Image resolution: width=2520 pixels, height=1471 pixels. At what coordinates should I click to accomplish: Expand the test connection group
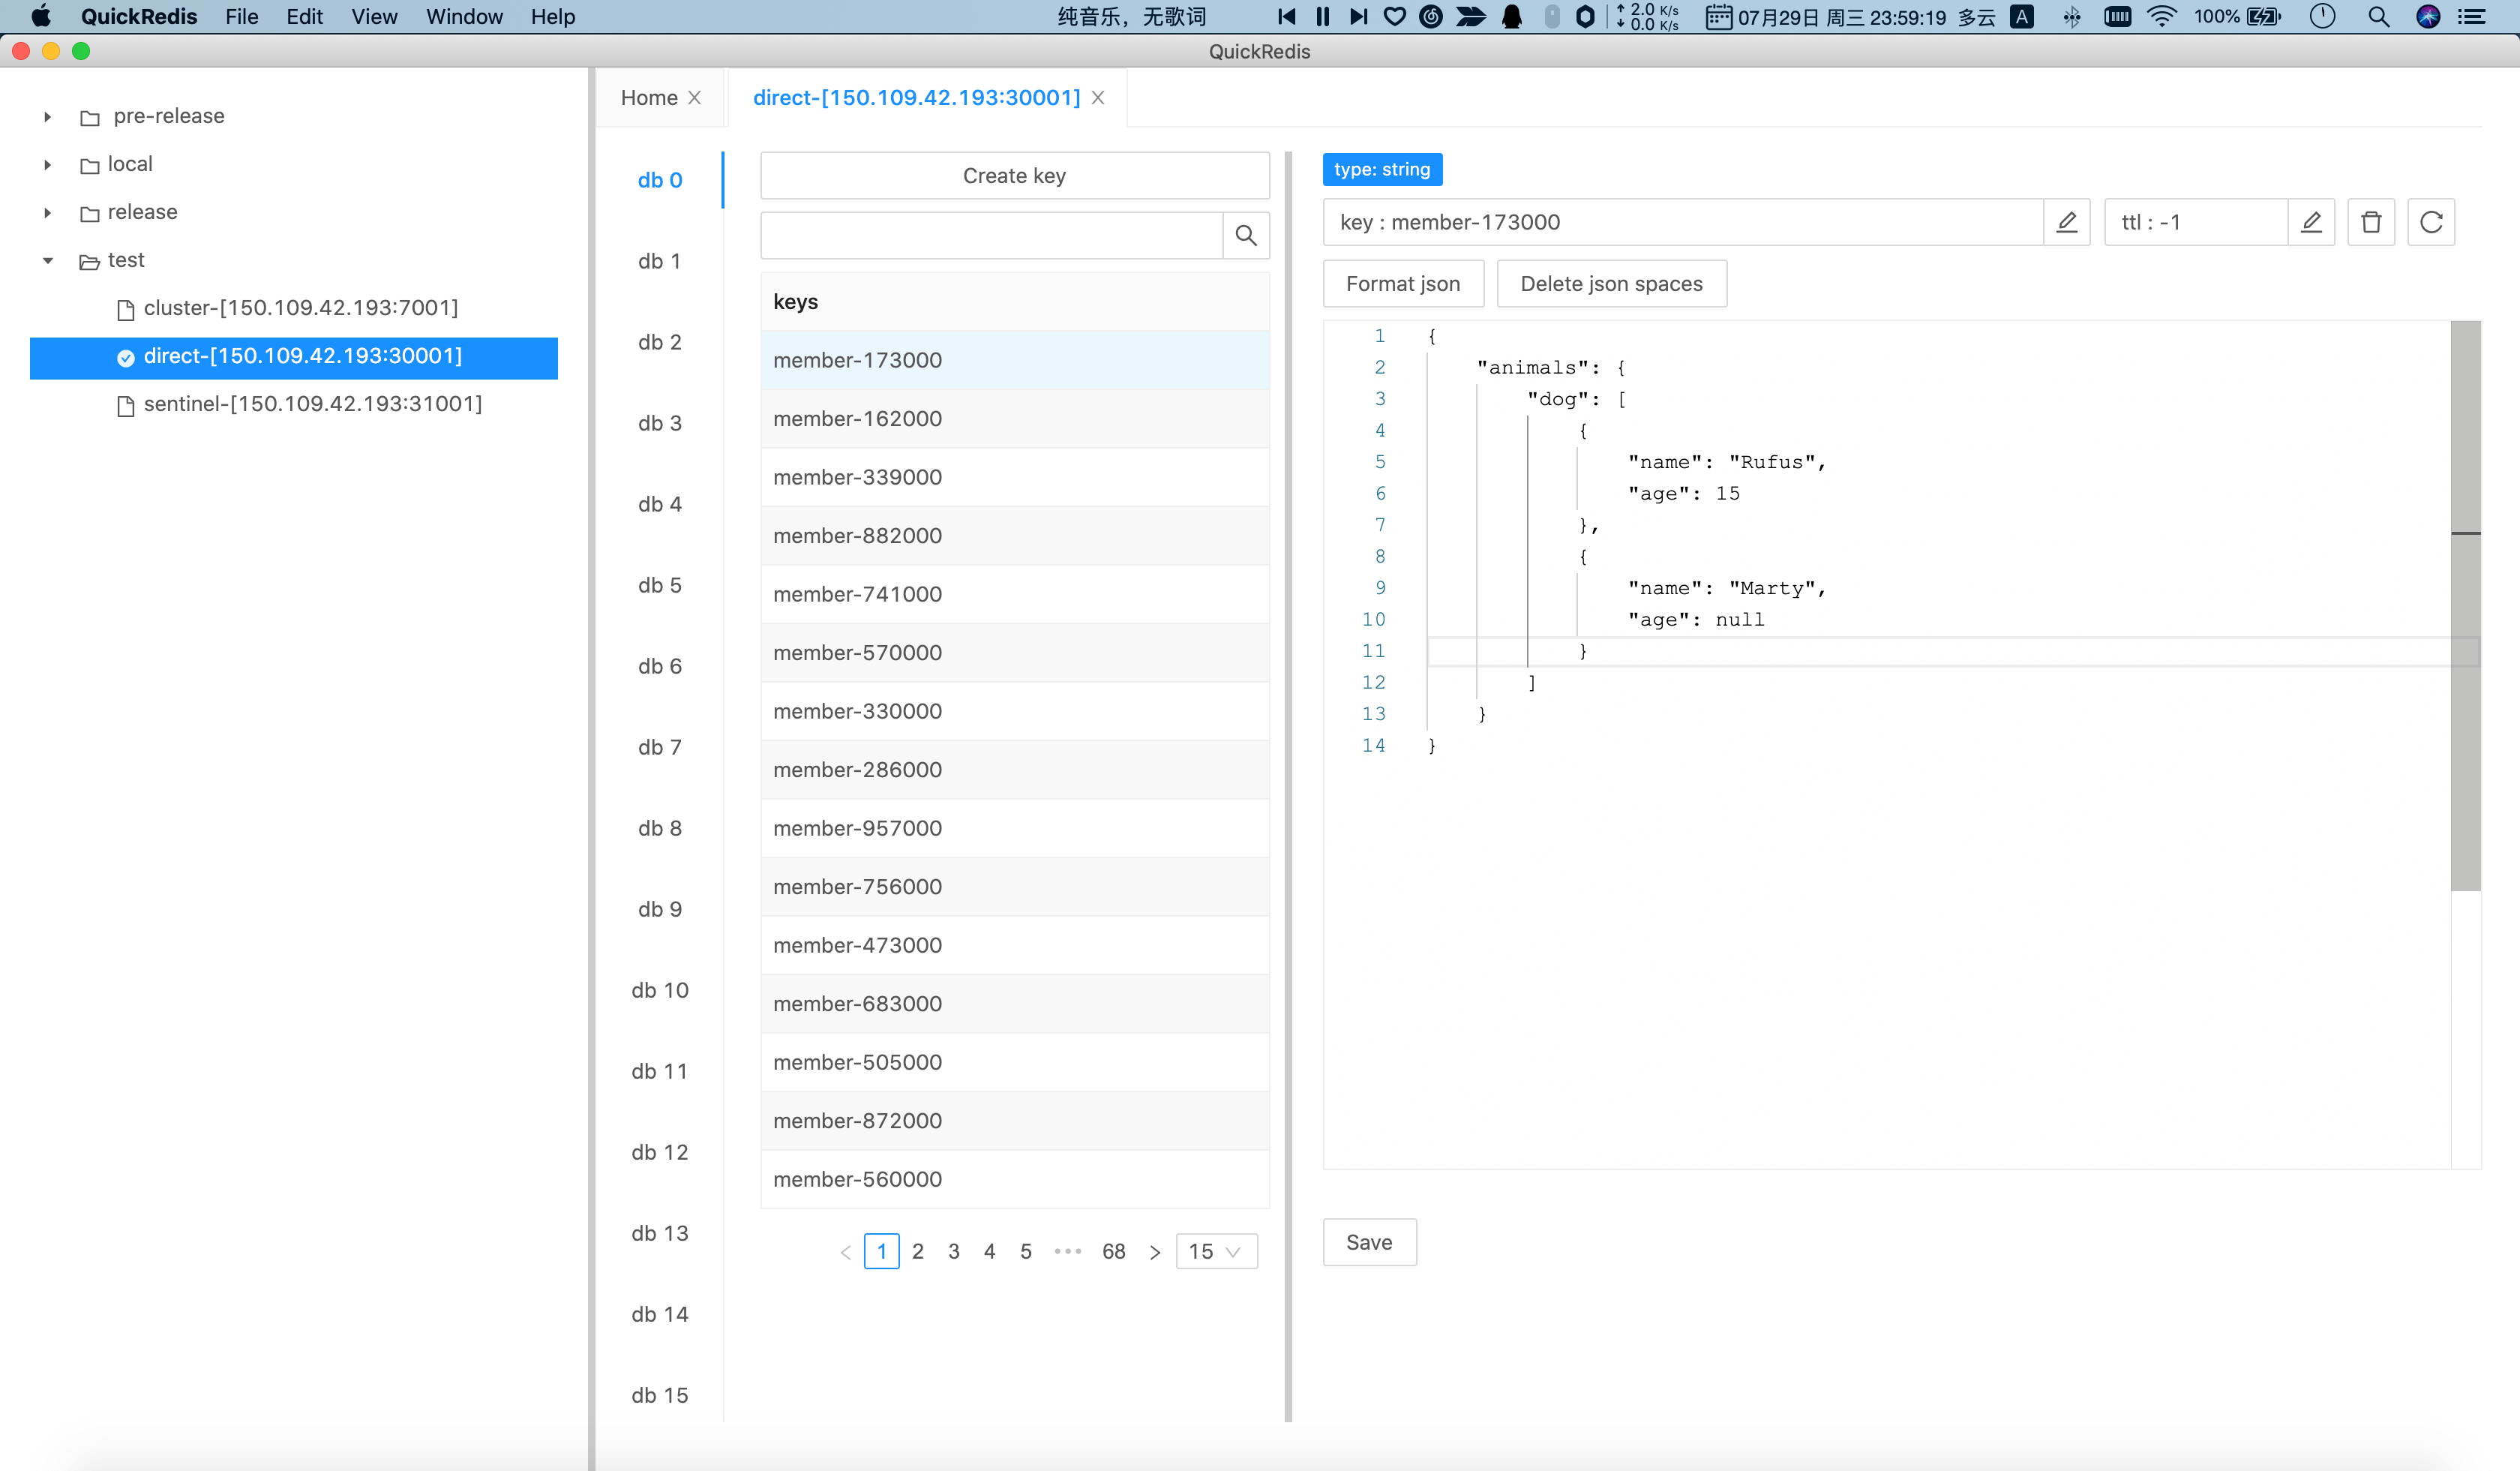pyautogui.click(x=46, y=260)
